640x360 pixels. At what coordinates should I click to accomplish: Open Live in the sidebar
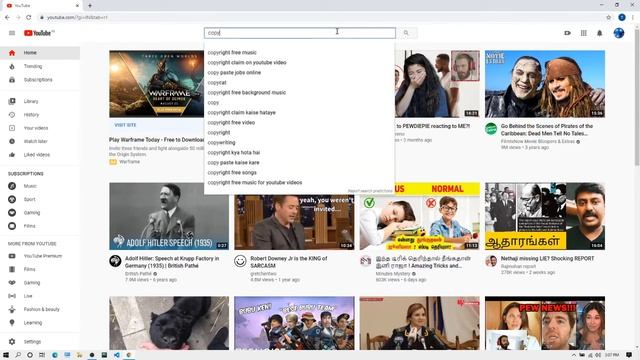40,296
